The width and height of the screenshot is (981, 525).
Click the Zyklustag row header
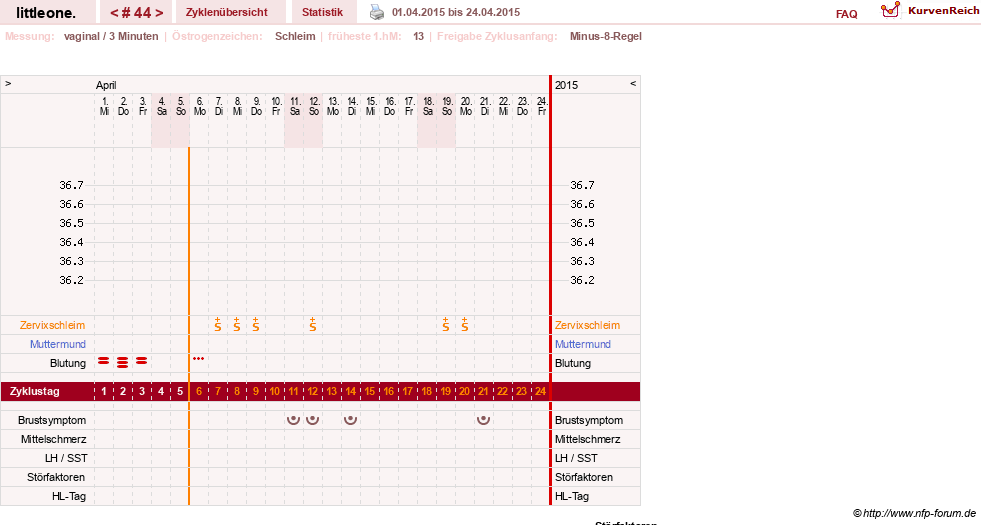pyautogui.click(x=34, y=391)
